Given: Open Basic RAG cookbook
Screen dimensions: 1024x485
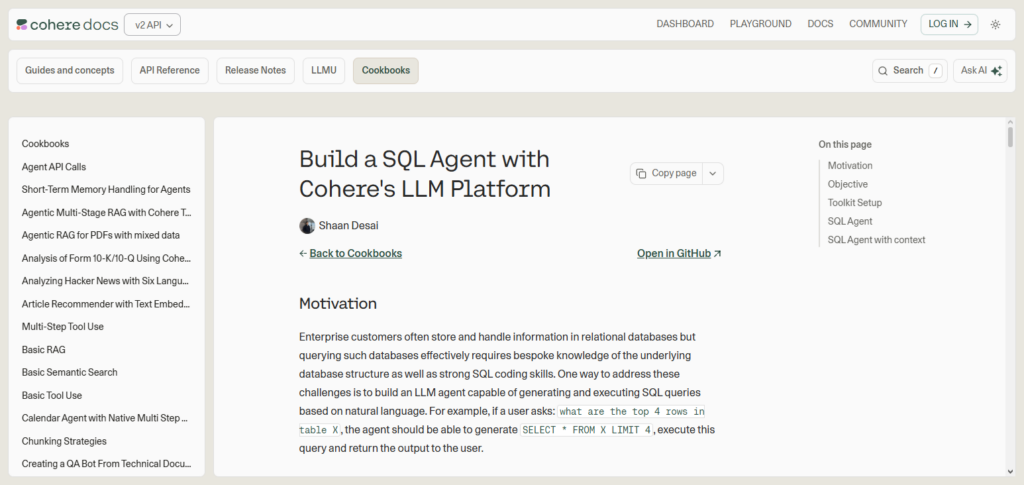Looking at the screenshot, I should tap(44, 349).
